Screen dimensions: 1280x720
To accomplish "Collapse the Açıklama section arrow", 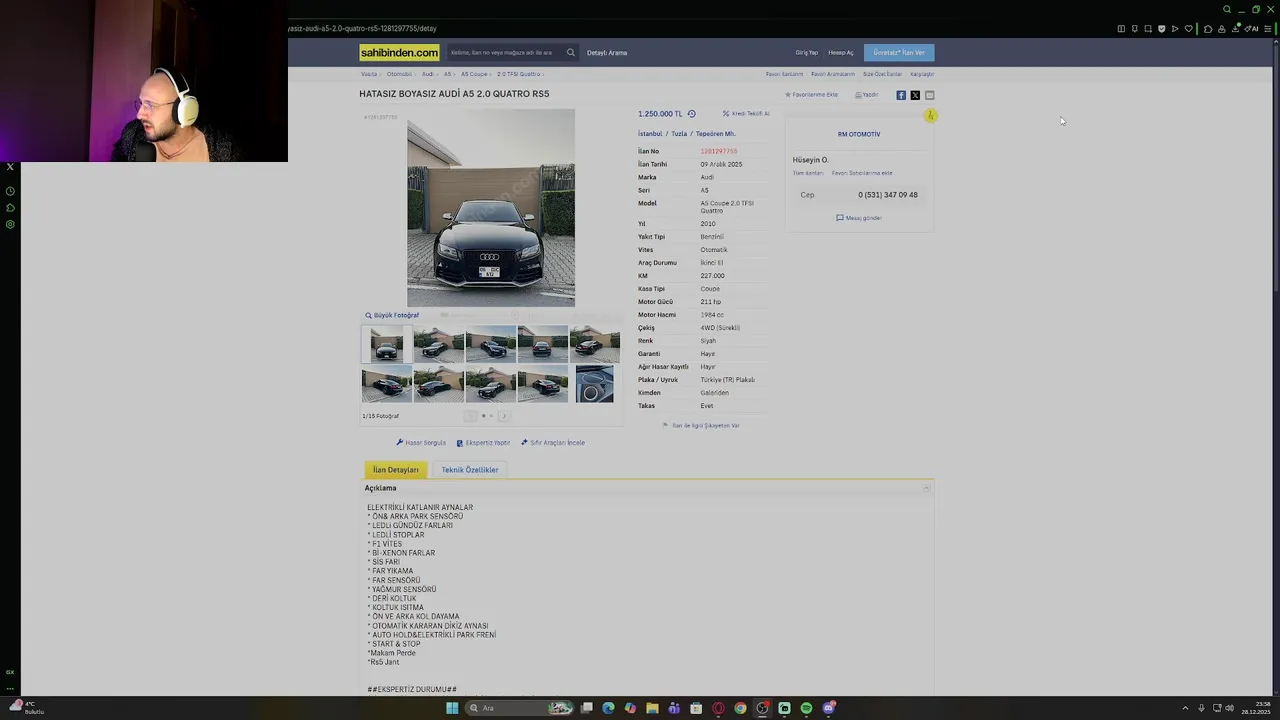I will click(927, 488).
